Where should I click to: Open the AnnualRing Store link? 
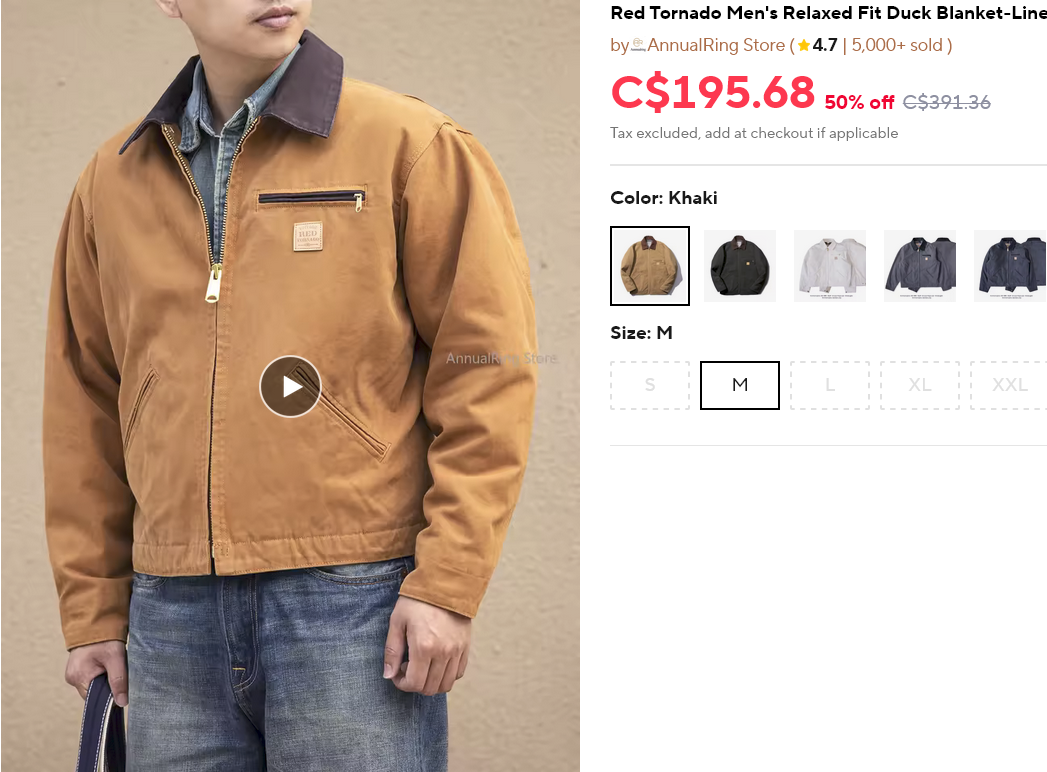click(716, 45)
